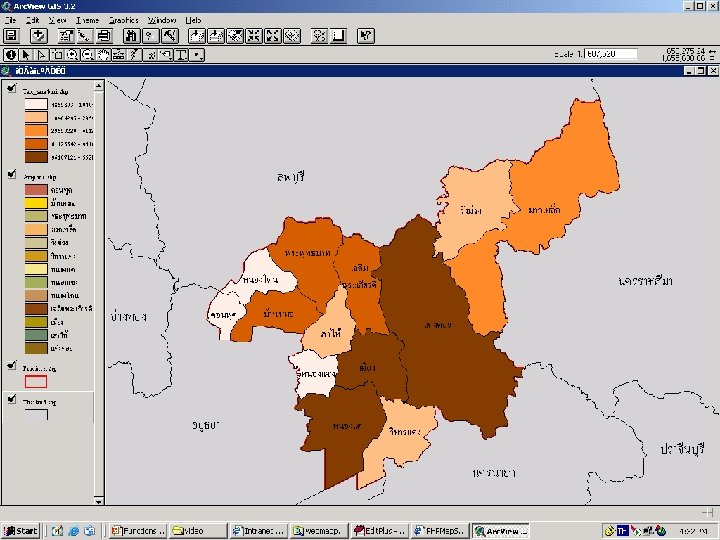The height and width of the screenshot is (540, 720).
Task: Click the red outlined legend symbol
Action: 36,382
